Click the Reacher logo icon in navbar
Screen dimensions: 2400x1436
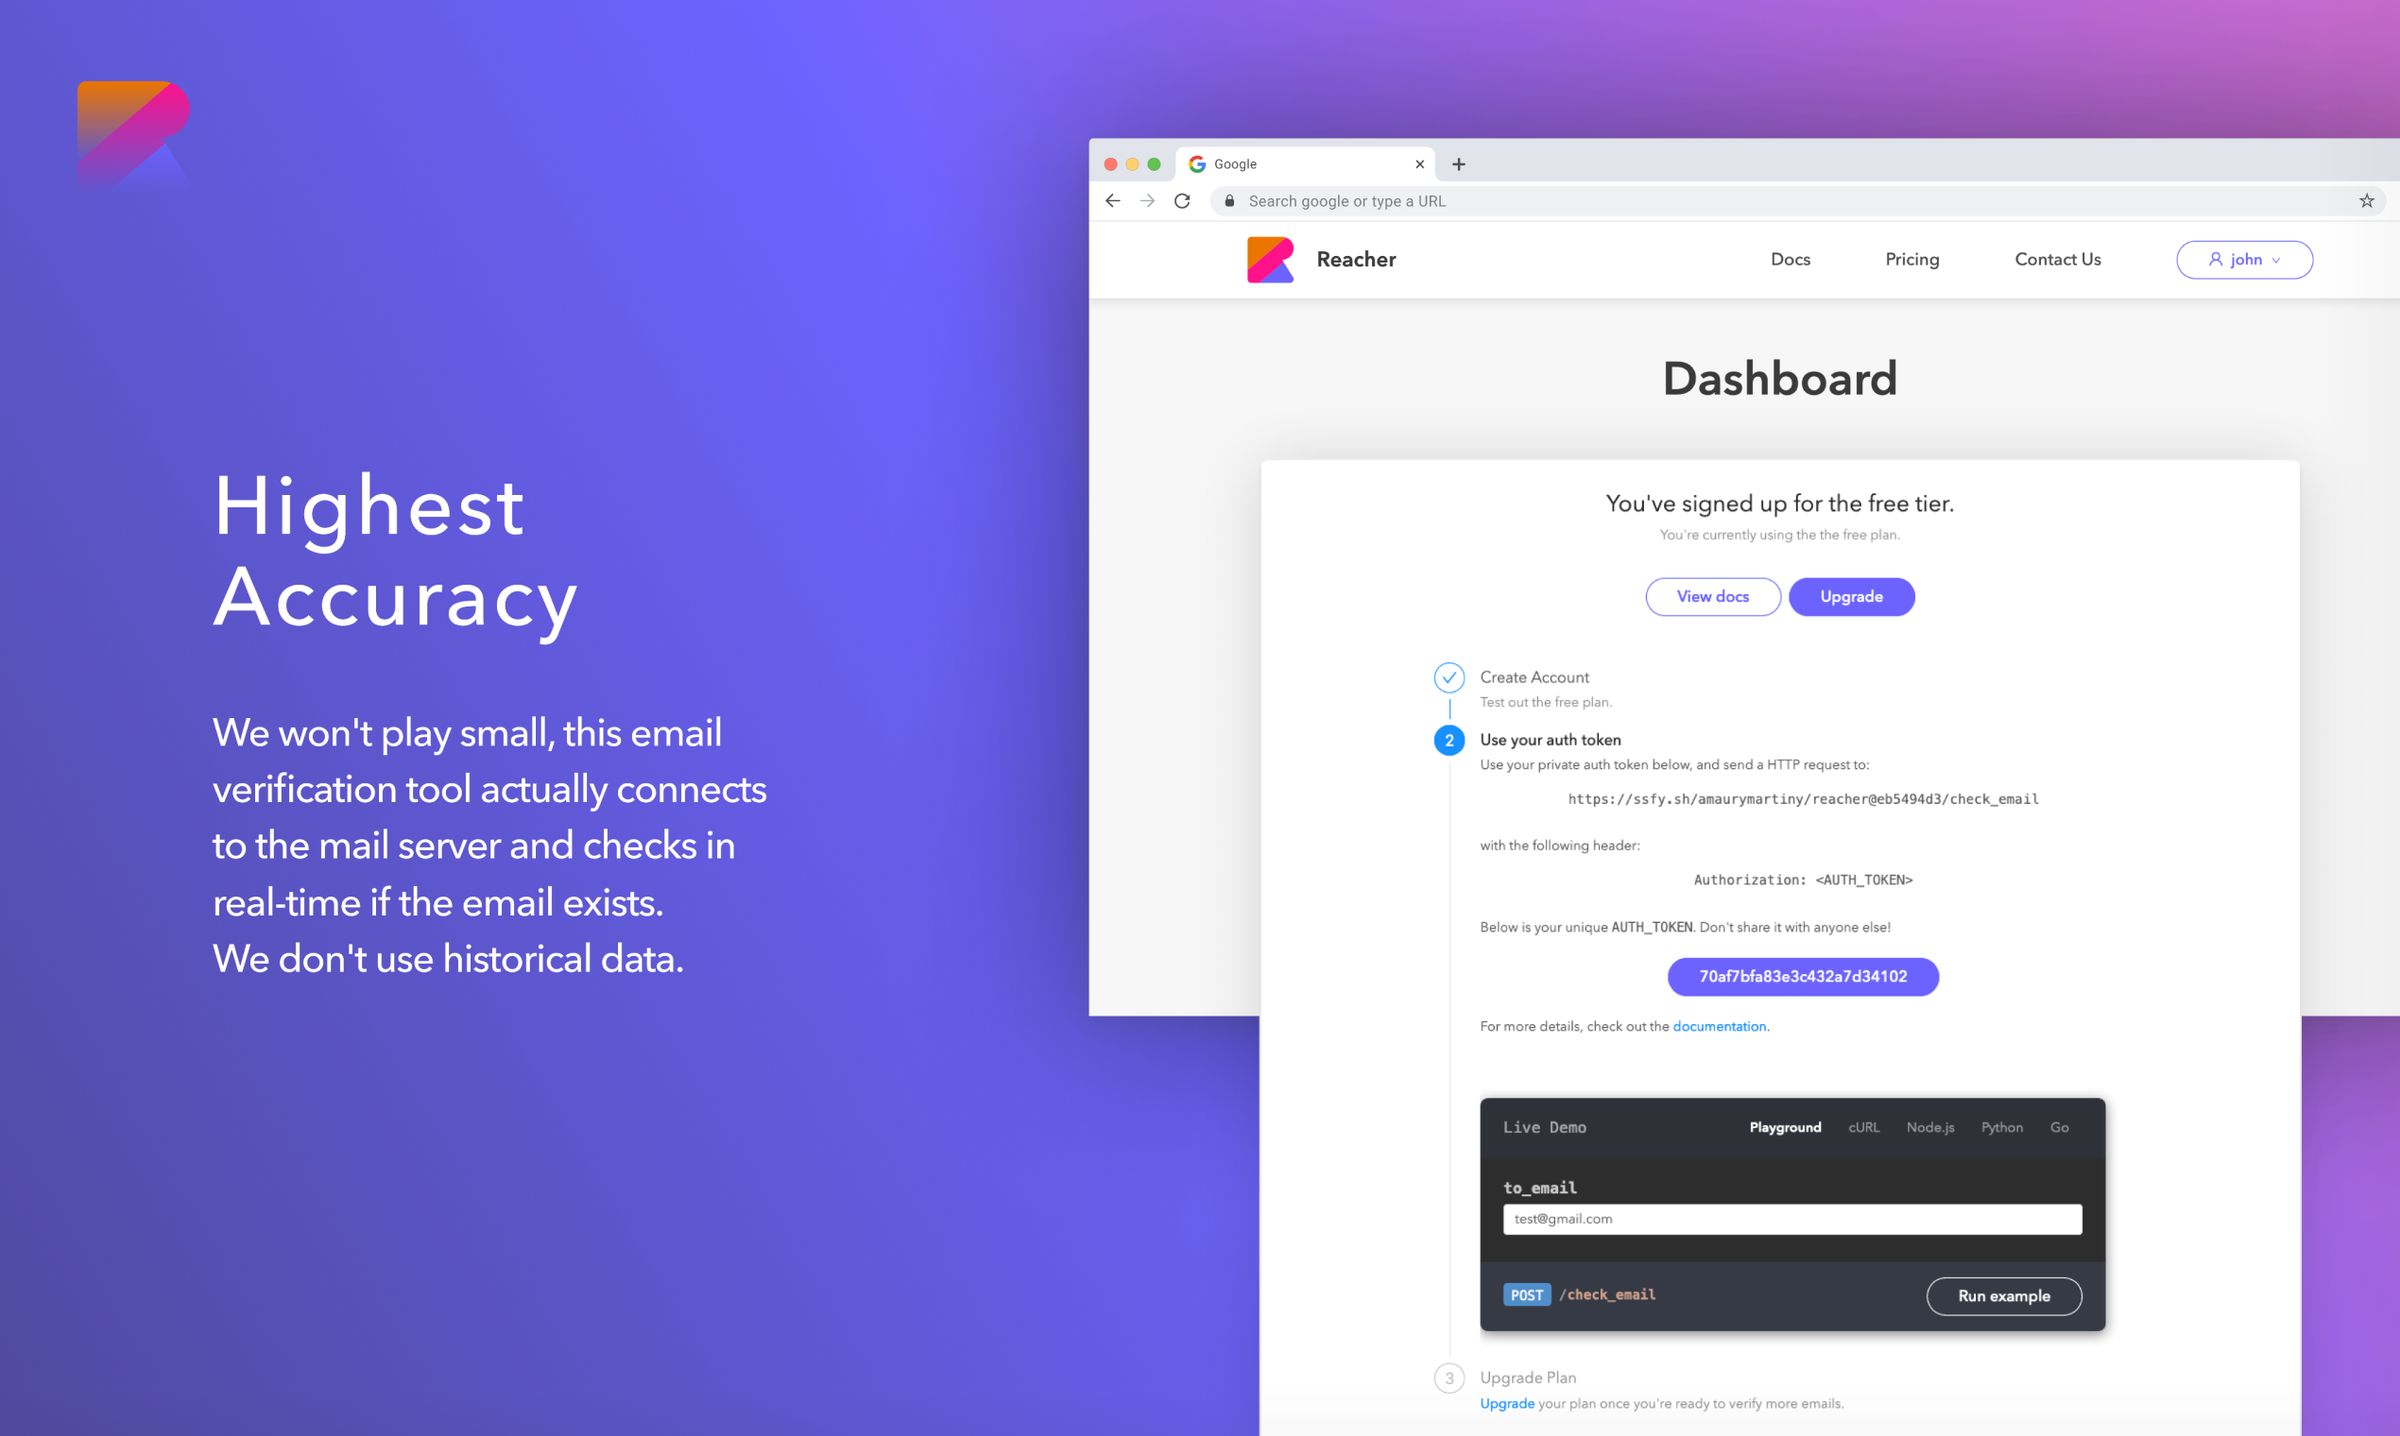tap(1272, 260)
